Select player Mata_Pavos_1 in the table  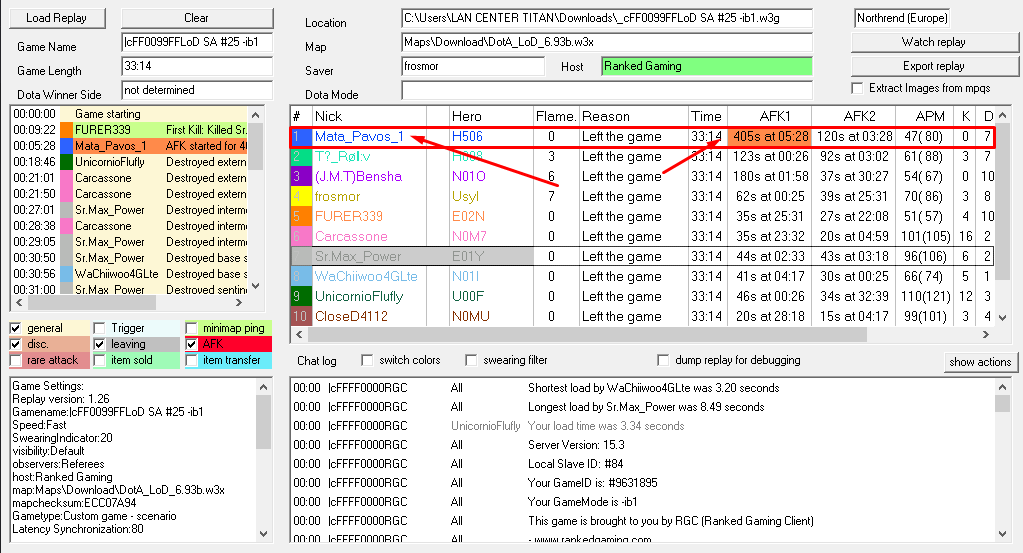click(x=359, y=136)
